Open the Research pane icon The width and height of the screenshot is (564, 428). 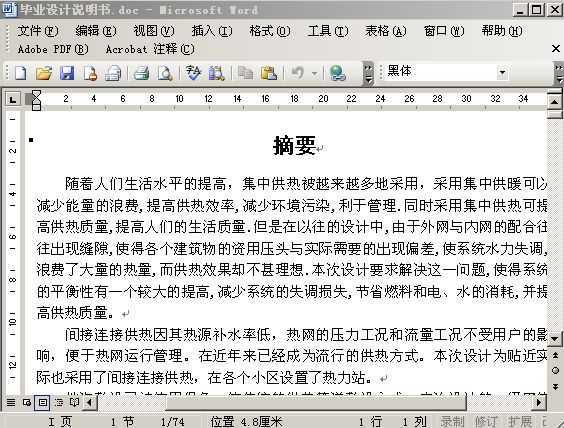point(217,73)
